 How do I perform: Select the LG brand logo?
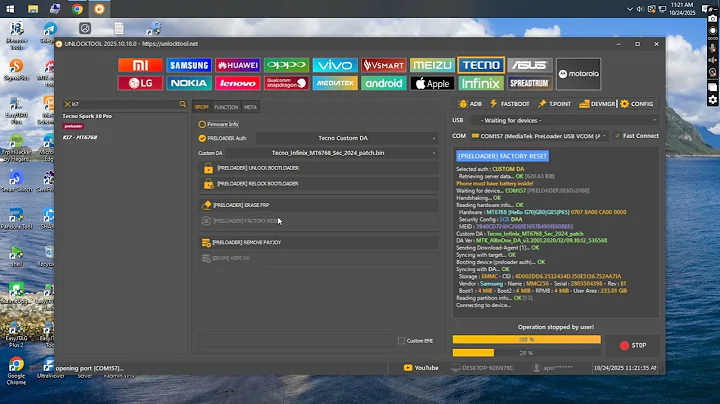point(140,83)
